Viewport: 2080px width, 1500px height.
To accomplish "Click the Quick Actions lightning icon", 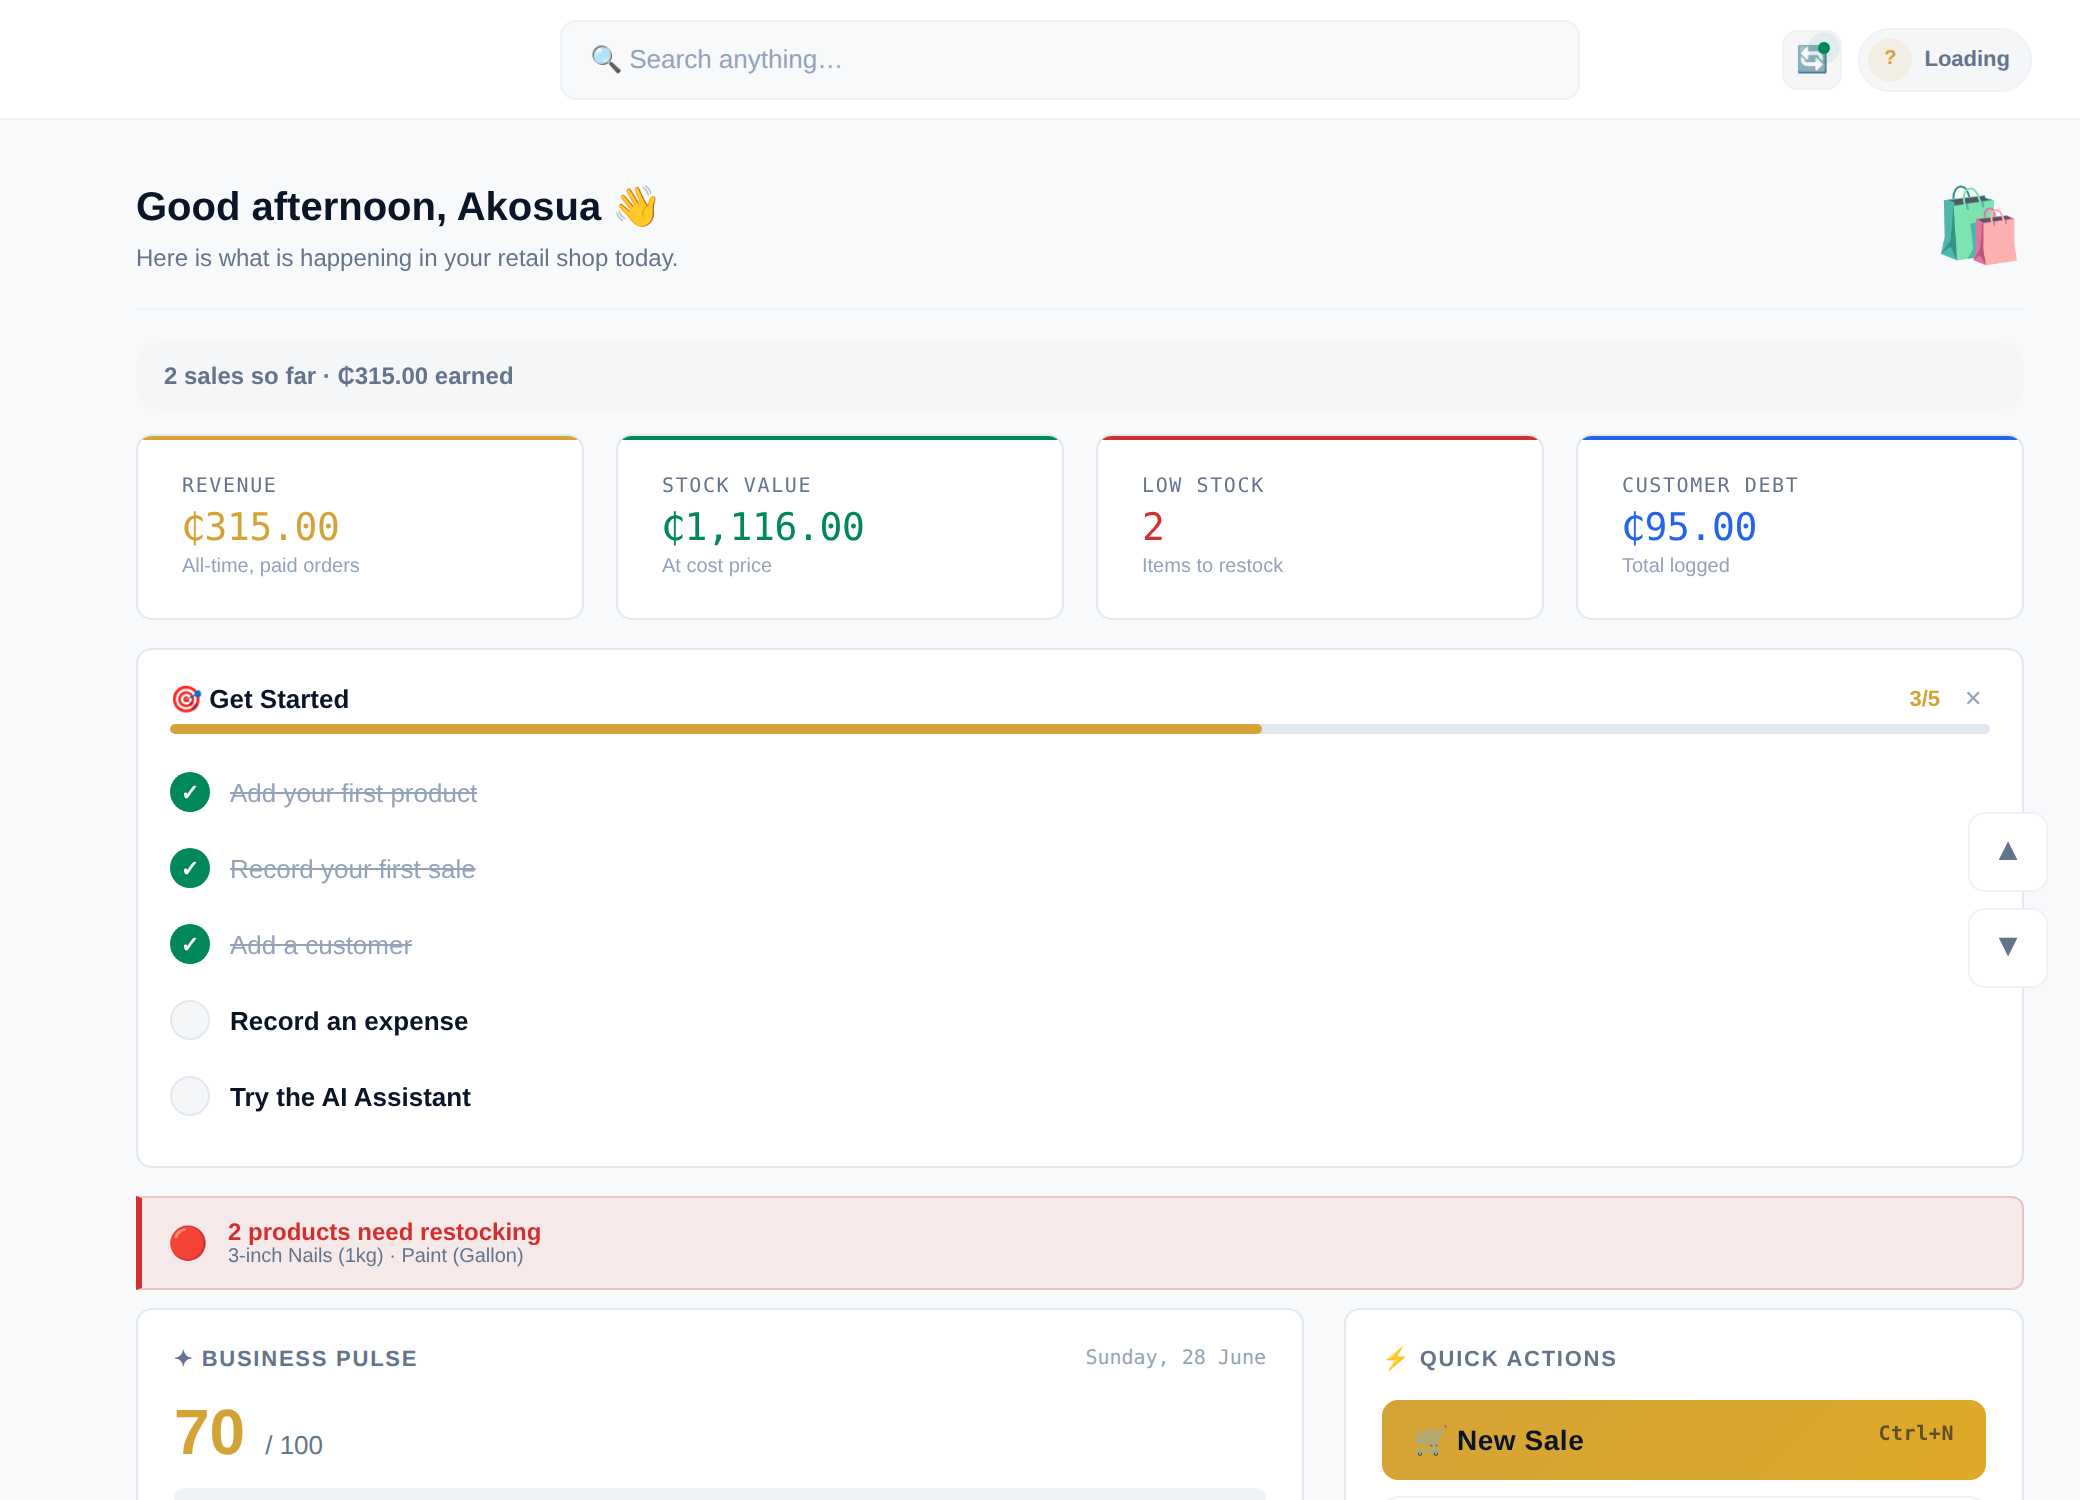I will click(x=1396, y=1358).
